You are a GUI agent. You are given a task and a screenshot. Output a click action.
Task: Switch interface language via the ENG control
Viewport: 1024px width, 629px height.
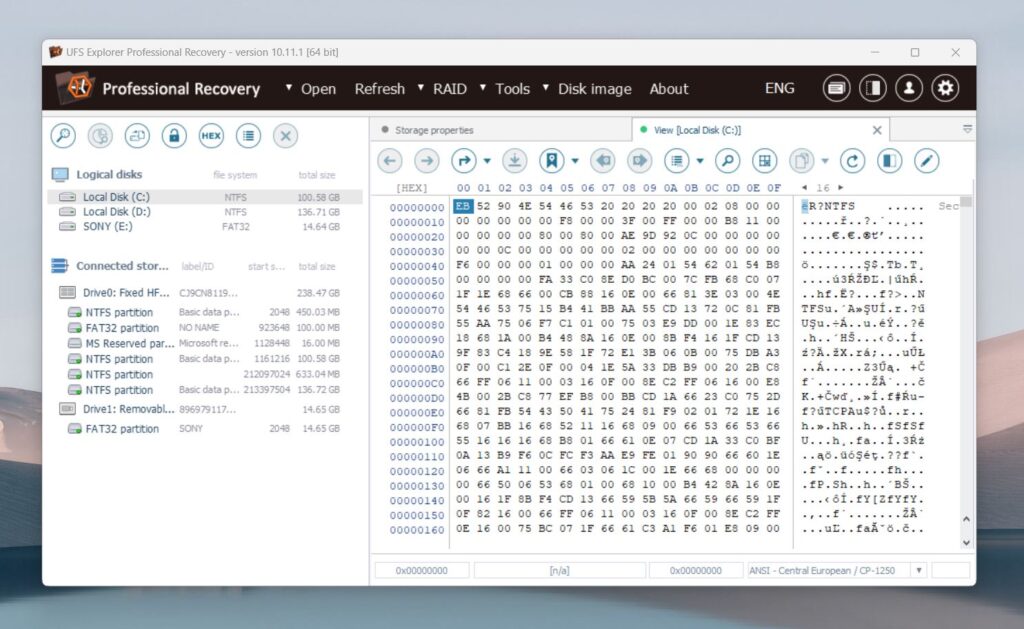tap(779, 88)
